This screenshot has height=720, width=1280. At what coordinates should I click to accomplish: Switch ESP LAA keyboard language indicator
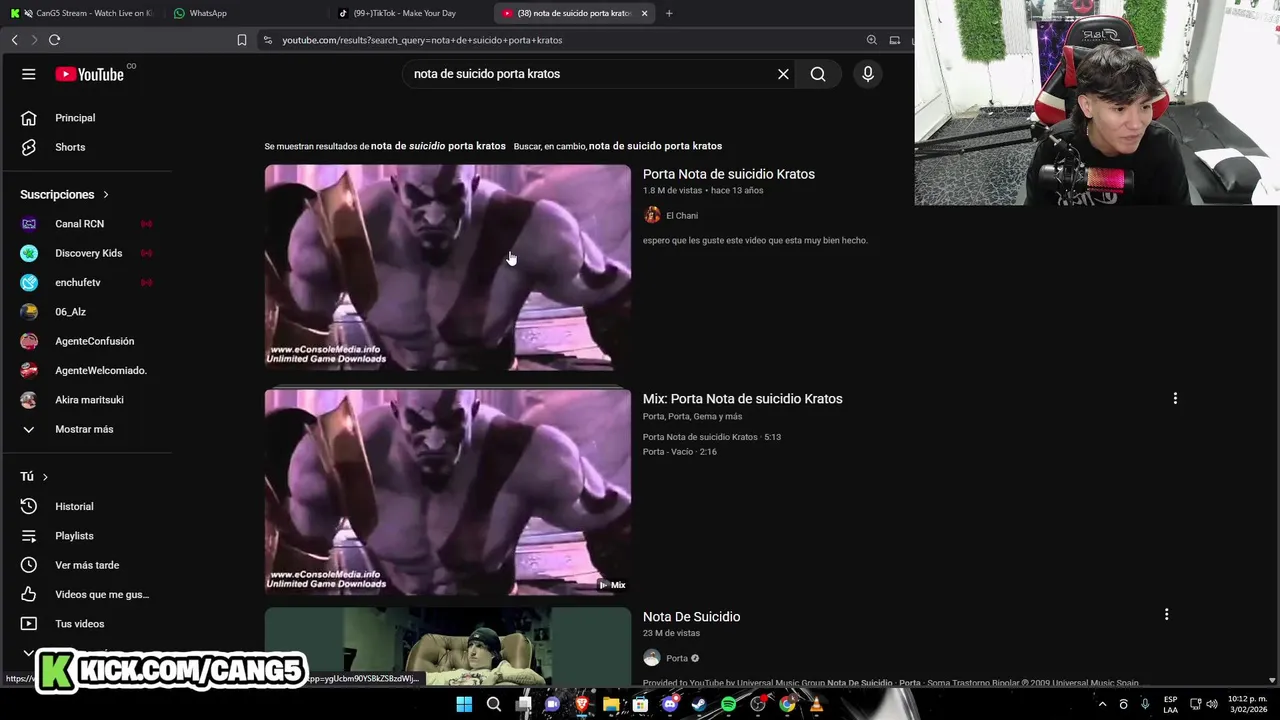pyautogui.click(x=1170, y=704)
